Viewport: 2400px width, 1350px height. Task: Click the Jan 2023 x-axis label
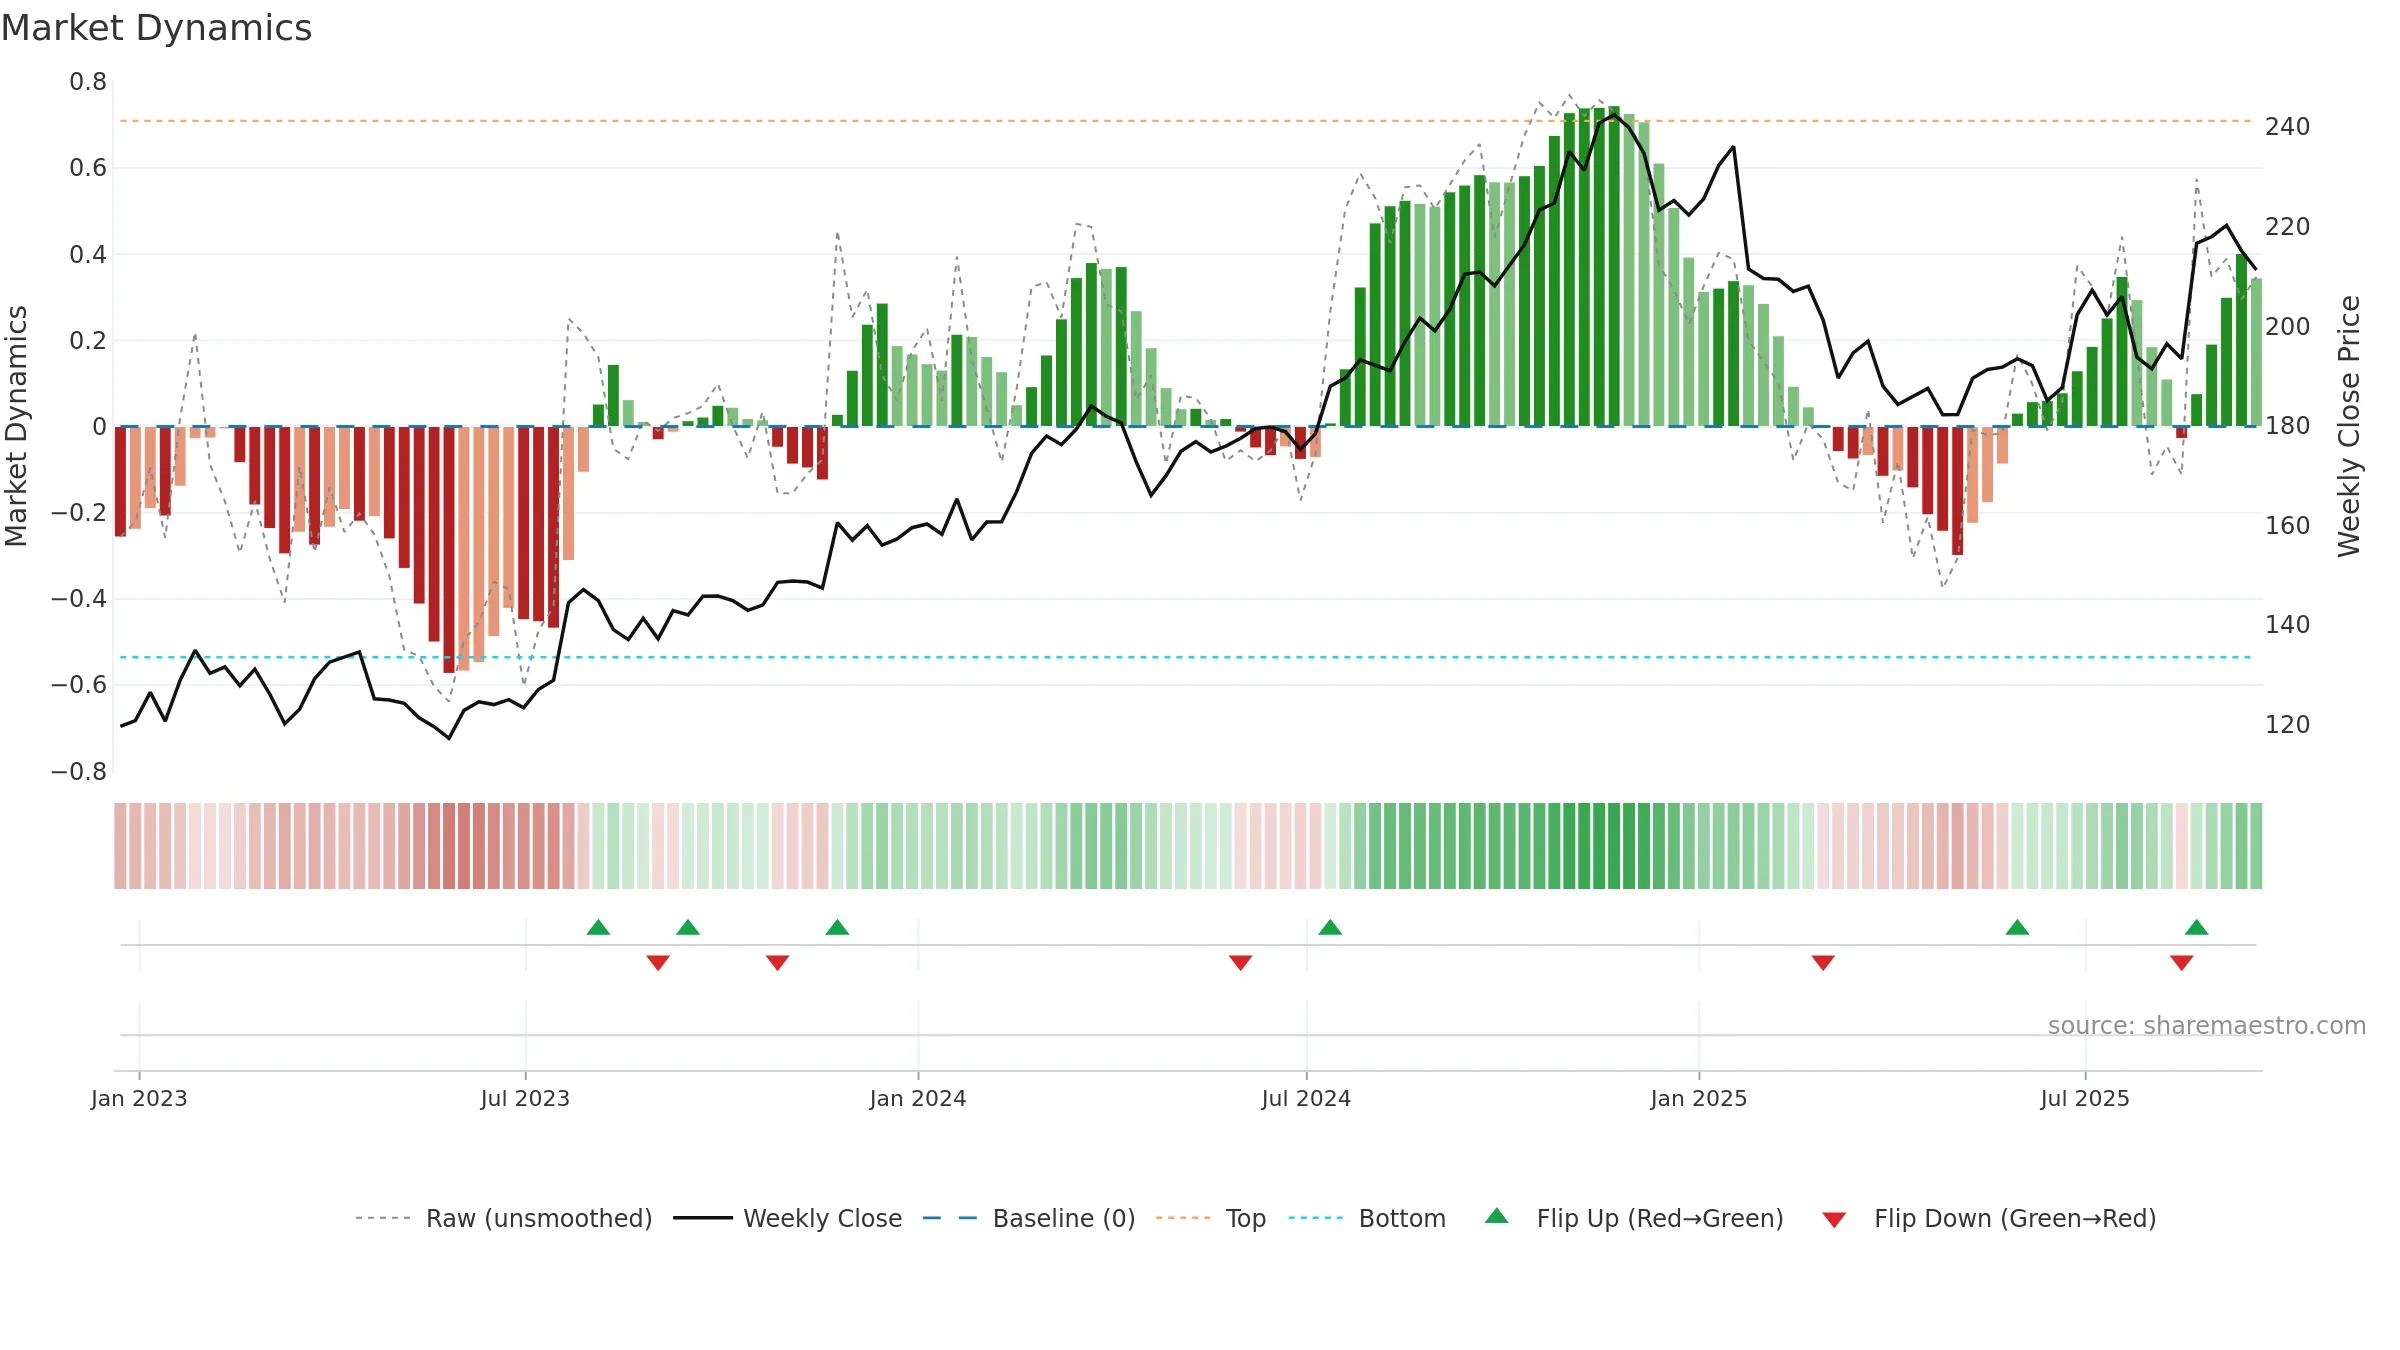(139, 1098)
